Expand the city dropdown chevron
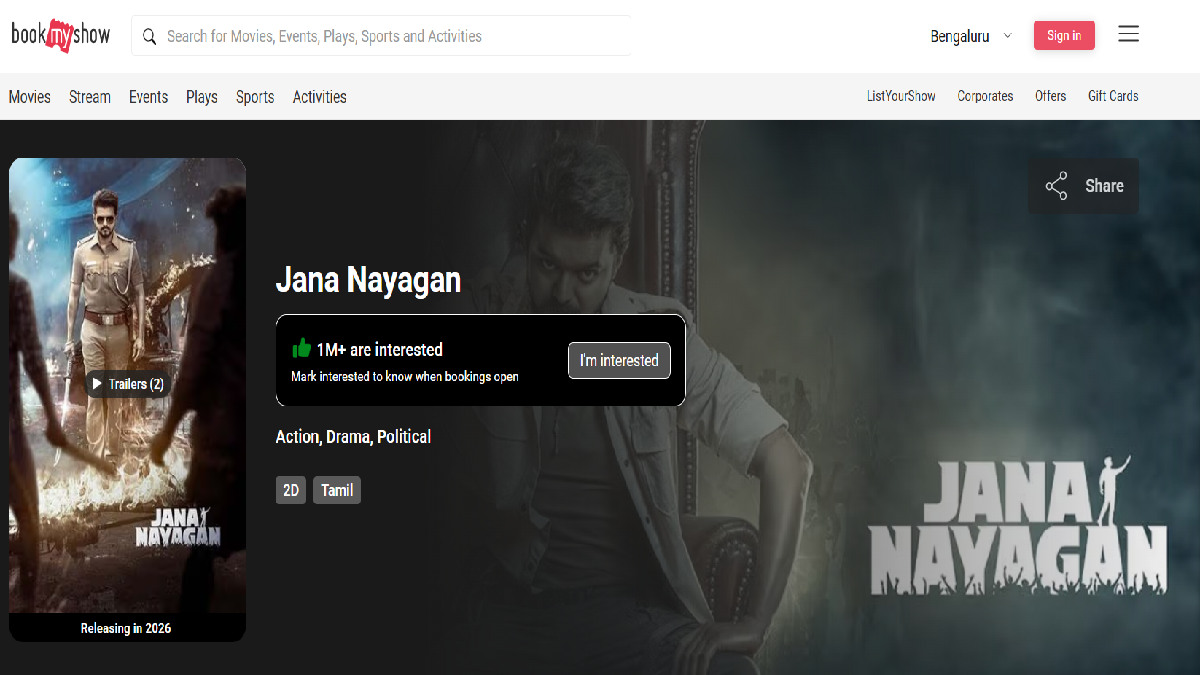The width and height of the screenshot is (1200, 675). [1006, 35]
